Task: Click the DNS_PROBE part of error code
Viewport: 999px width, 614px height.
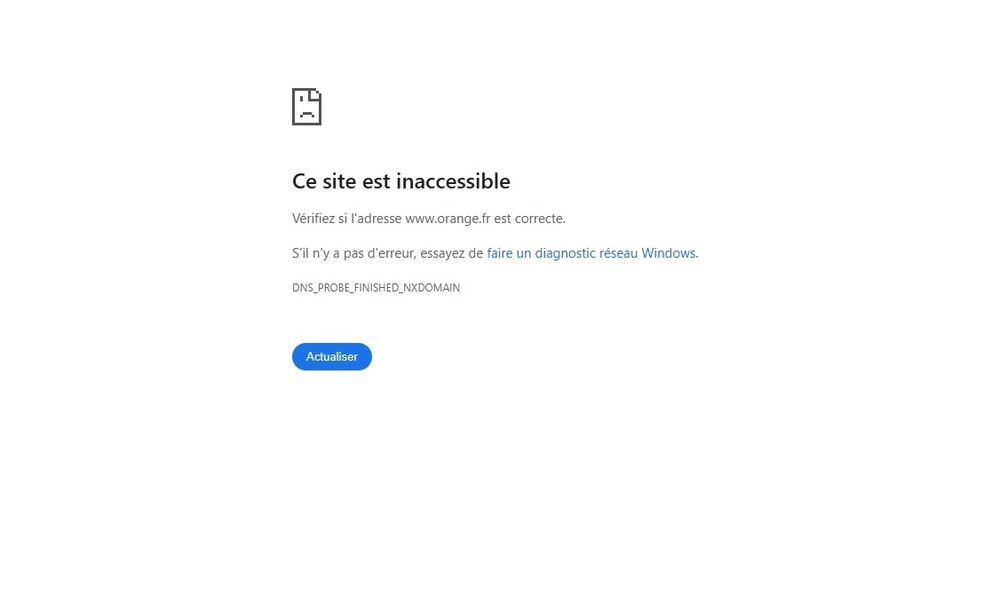Action: 321,288
